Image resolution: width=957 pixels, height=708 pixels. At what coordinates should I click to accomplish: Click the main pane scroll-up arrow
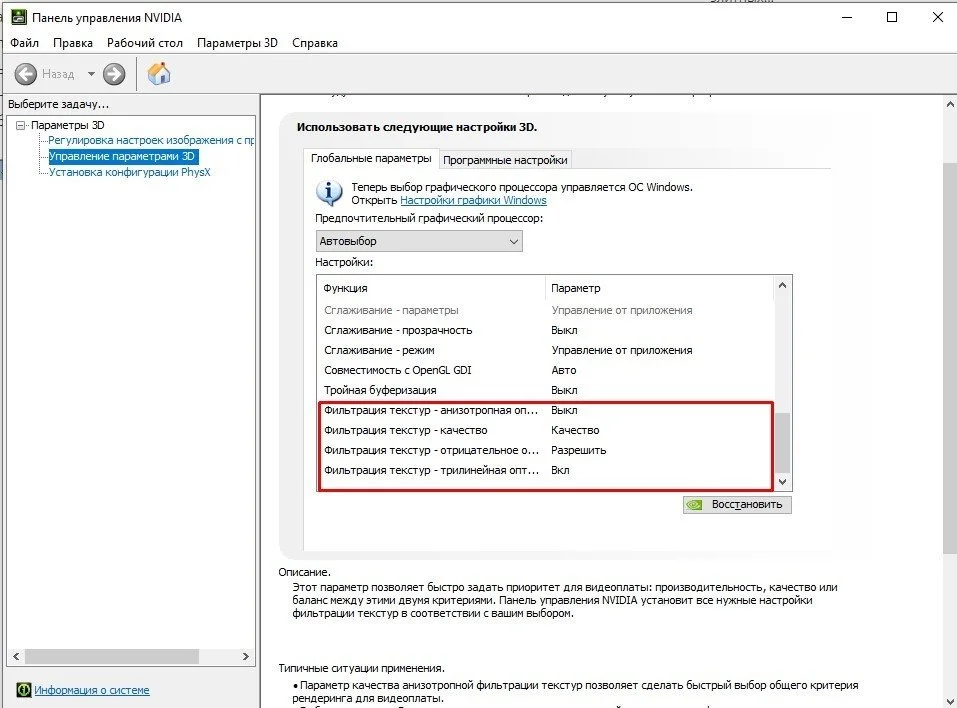click(950, 104)
